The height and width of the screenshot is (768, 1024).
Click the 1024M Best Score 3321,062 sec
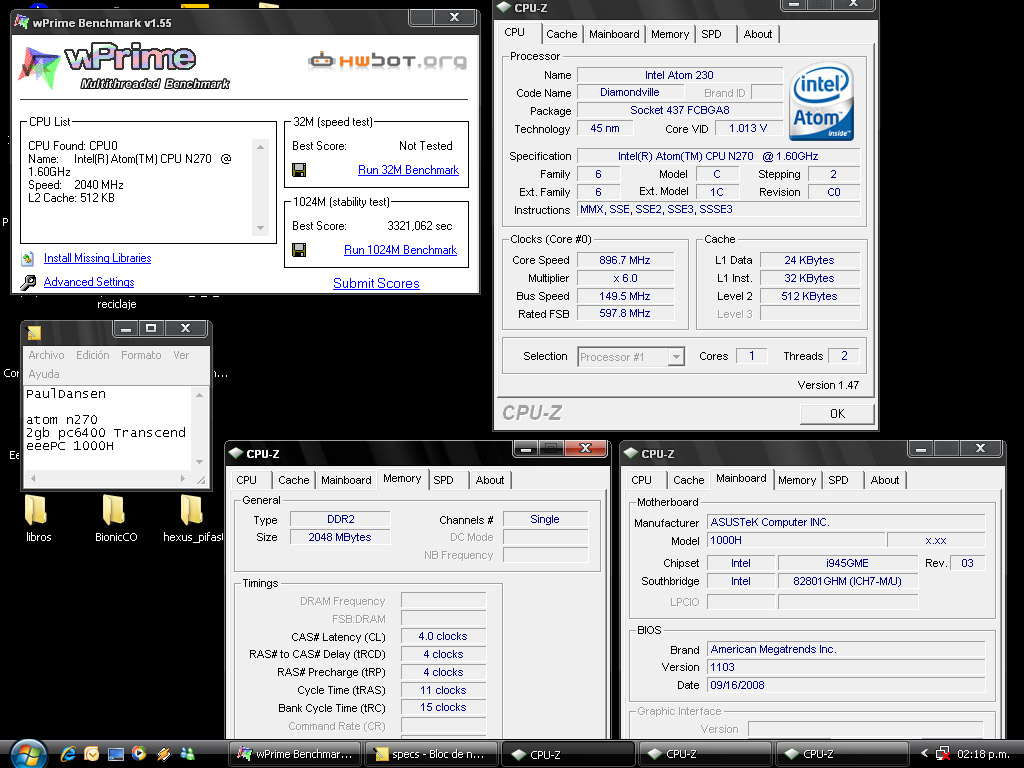(x=419, y=226)
